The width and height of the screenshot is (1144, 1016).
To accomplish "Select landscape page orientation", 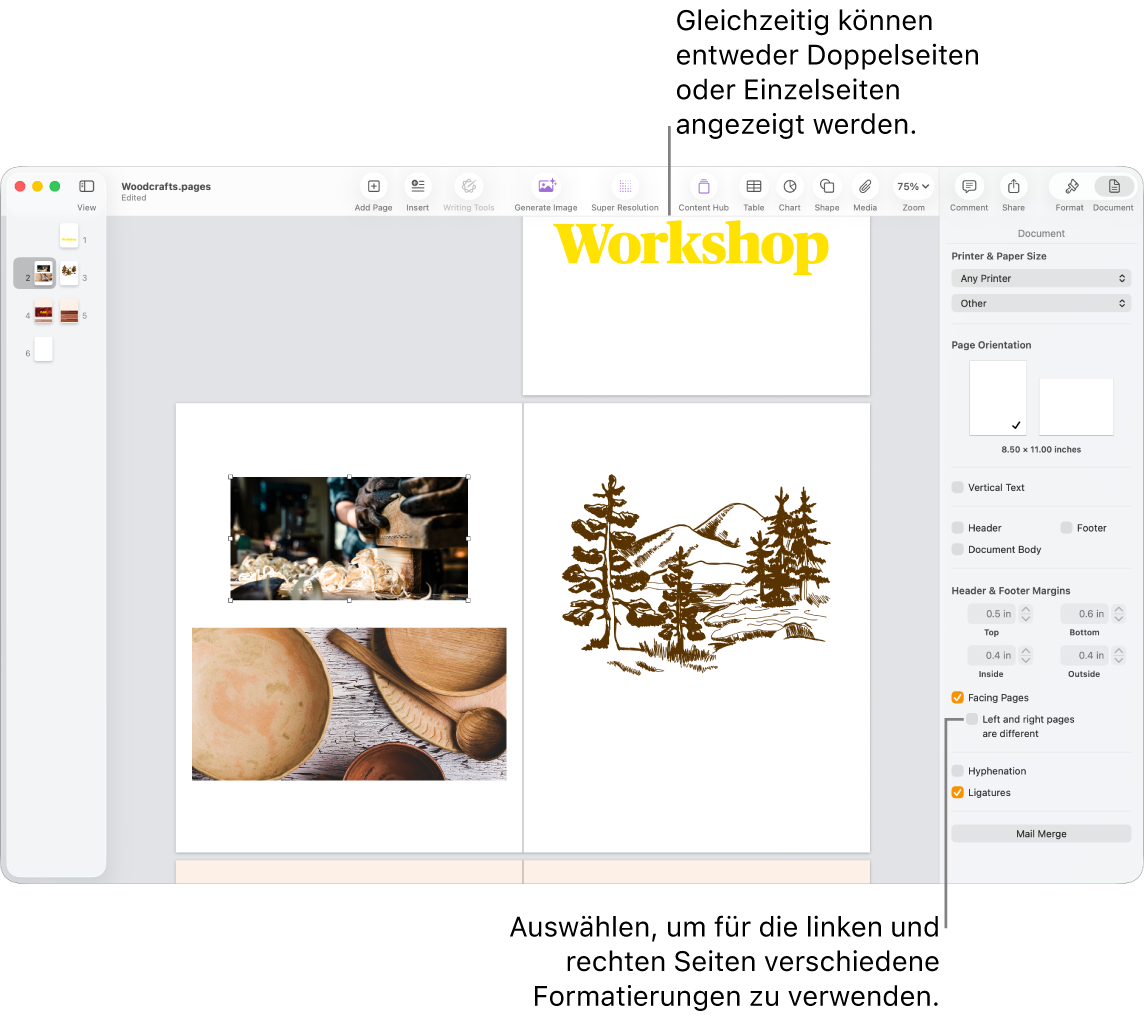I will tap(1076, 407).
